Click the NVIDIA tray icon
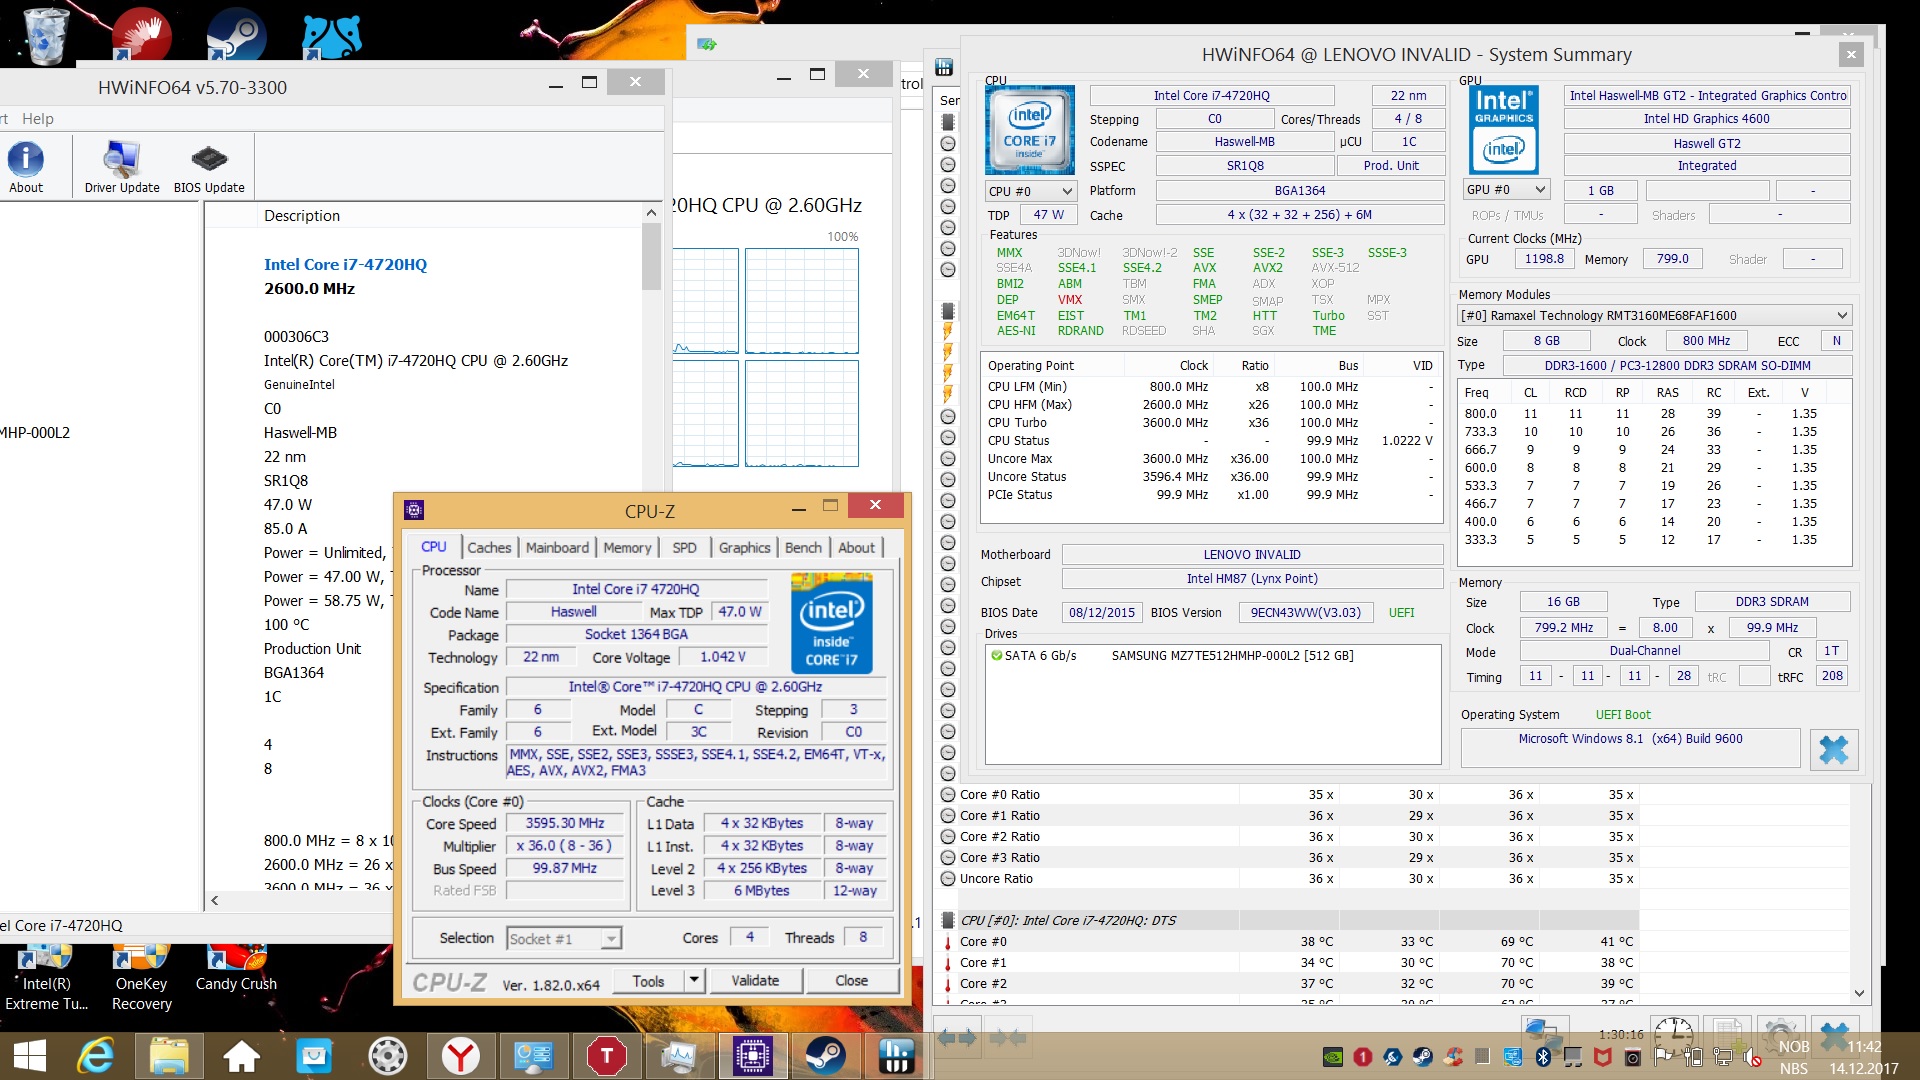The image size is (1920, 1080). [x=1332, y=1057]
